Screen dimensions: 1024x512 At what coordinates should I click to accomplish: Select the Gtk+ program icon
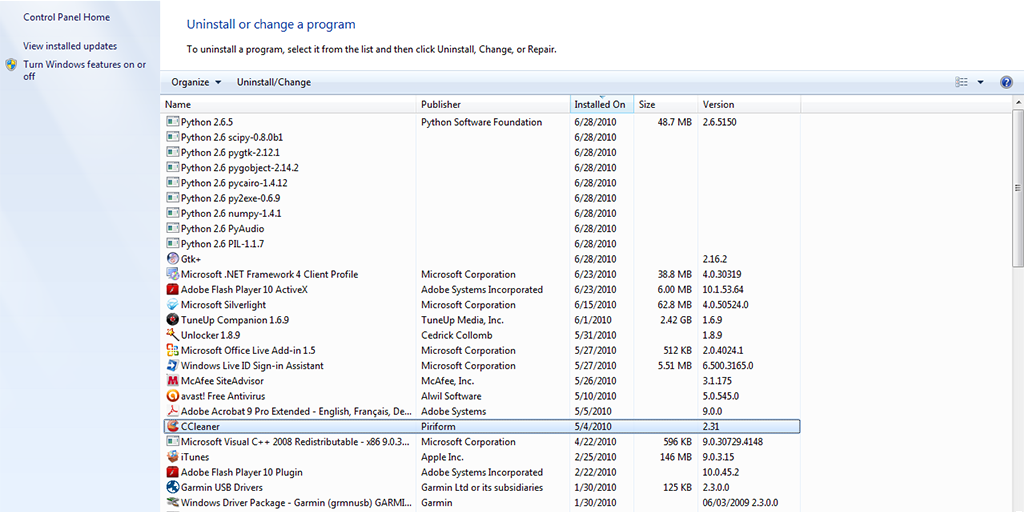click(x=172, y=259)
